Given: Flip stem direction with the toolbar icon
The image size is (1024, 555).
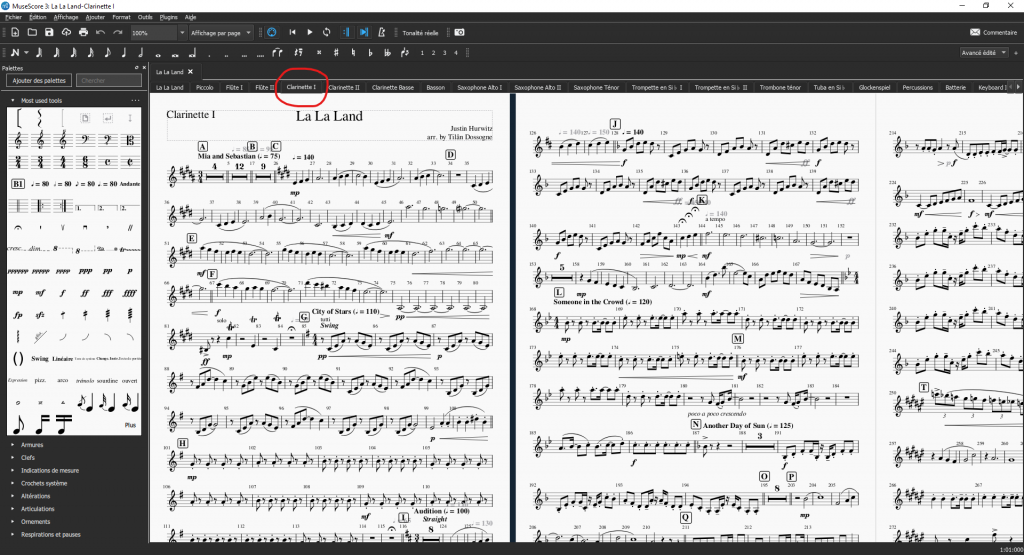Looking at the screenshot, I should (404, 53).
